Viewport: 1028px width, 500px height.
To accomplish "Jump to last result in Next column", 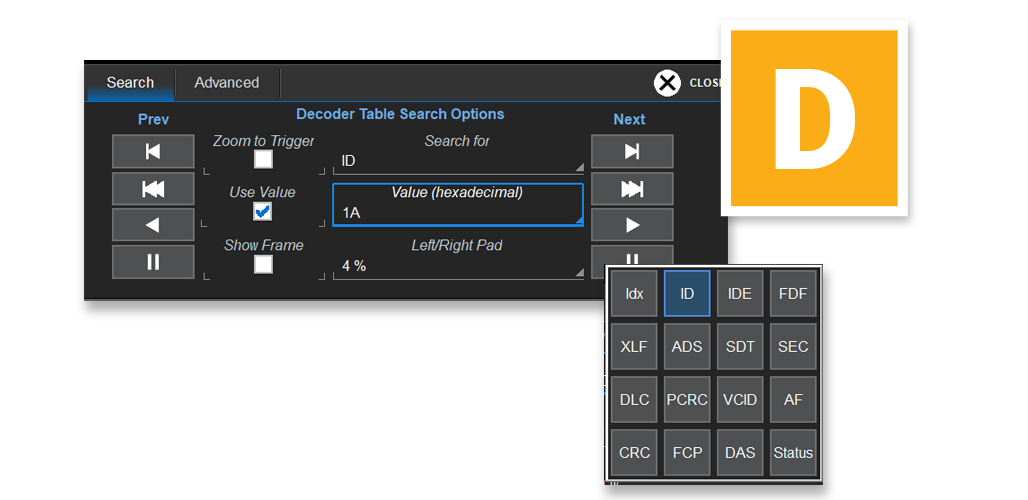I will pyautogui.click(x=632, y=152).
